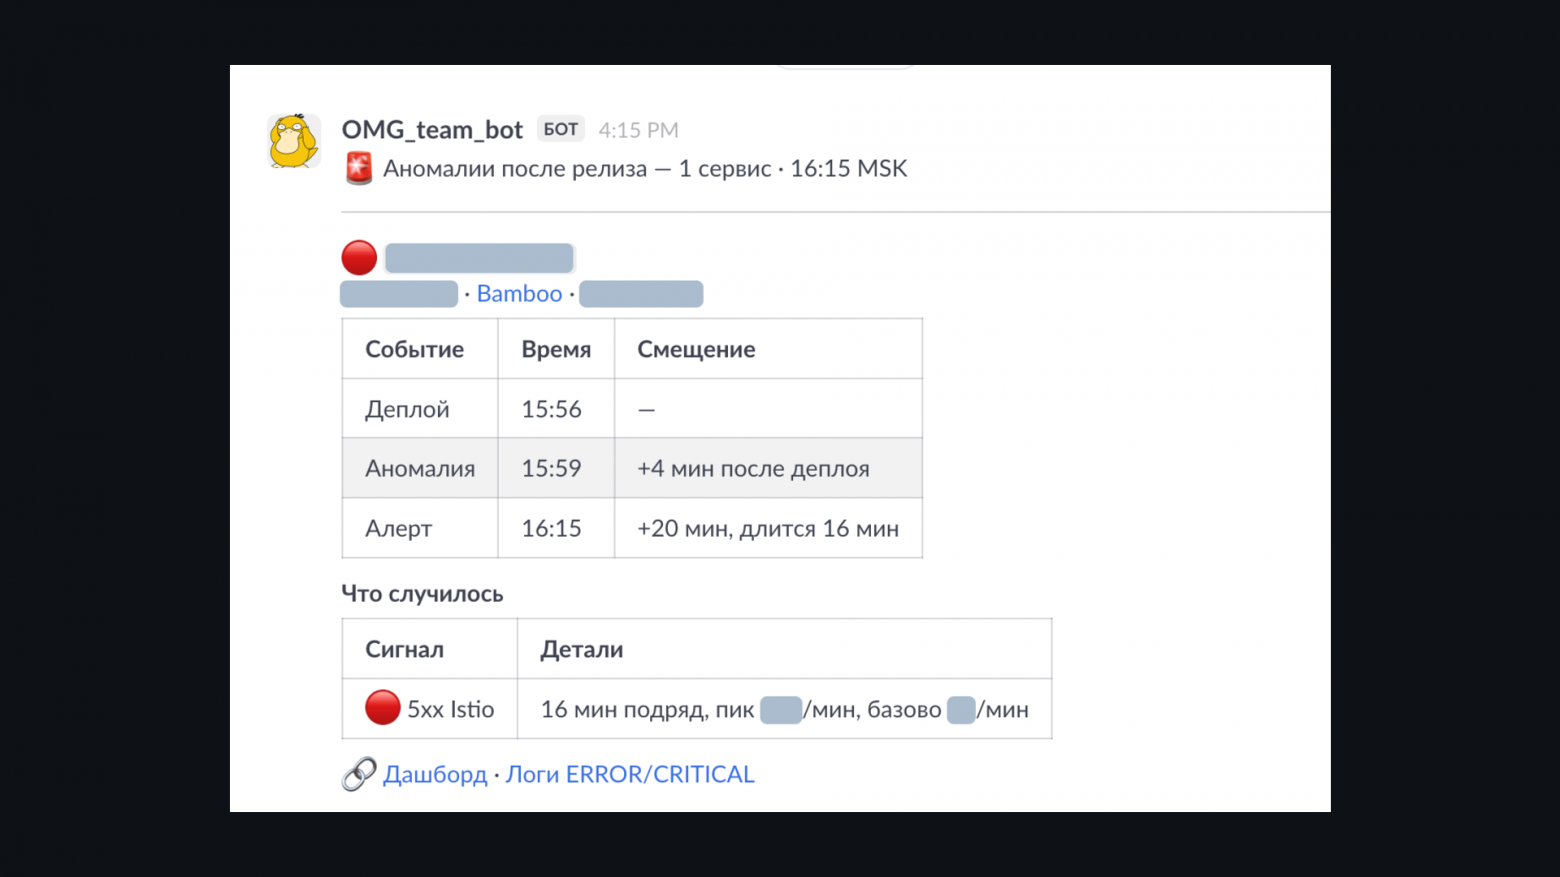
Task: Click the OMG_team_bot duck avatar
Action: [294, 140]
